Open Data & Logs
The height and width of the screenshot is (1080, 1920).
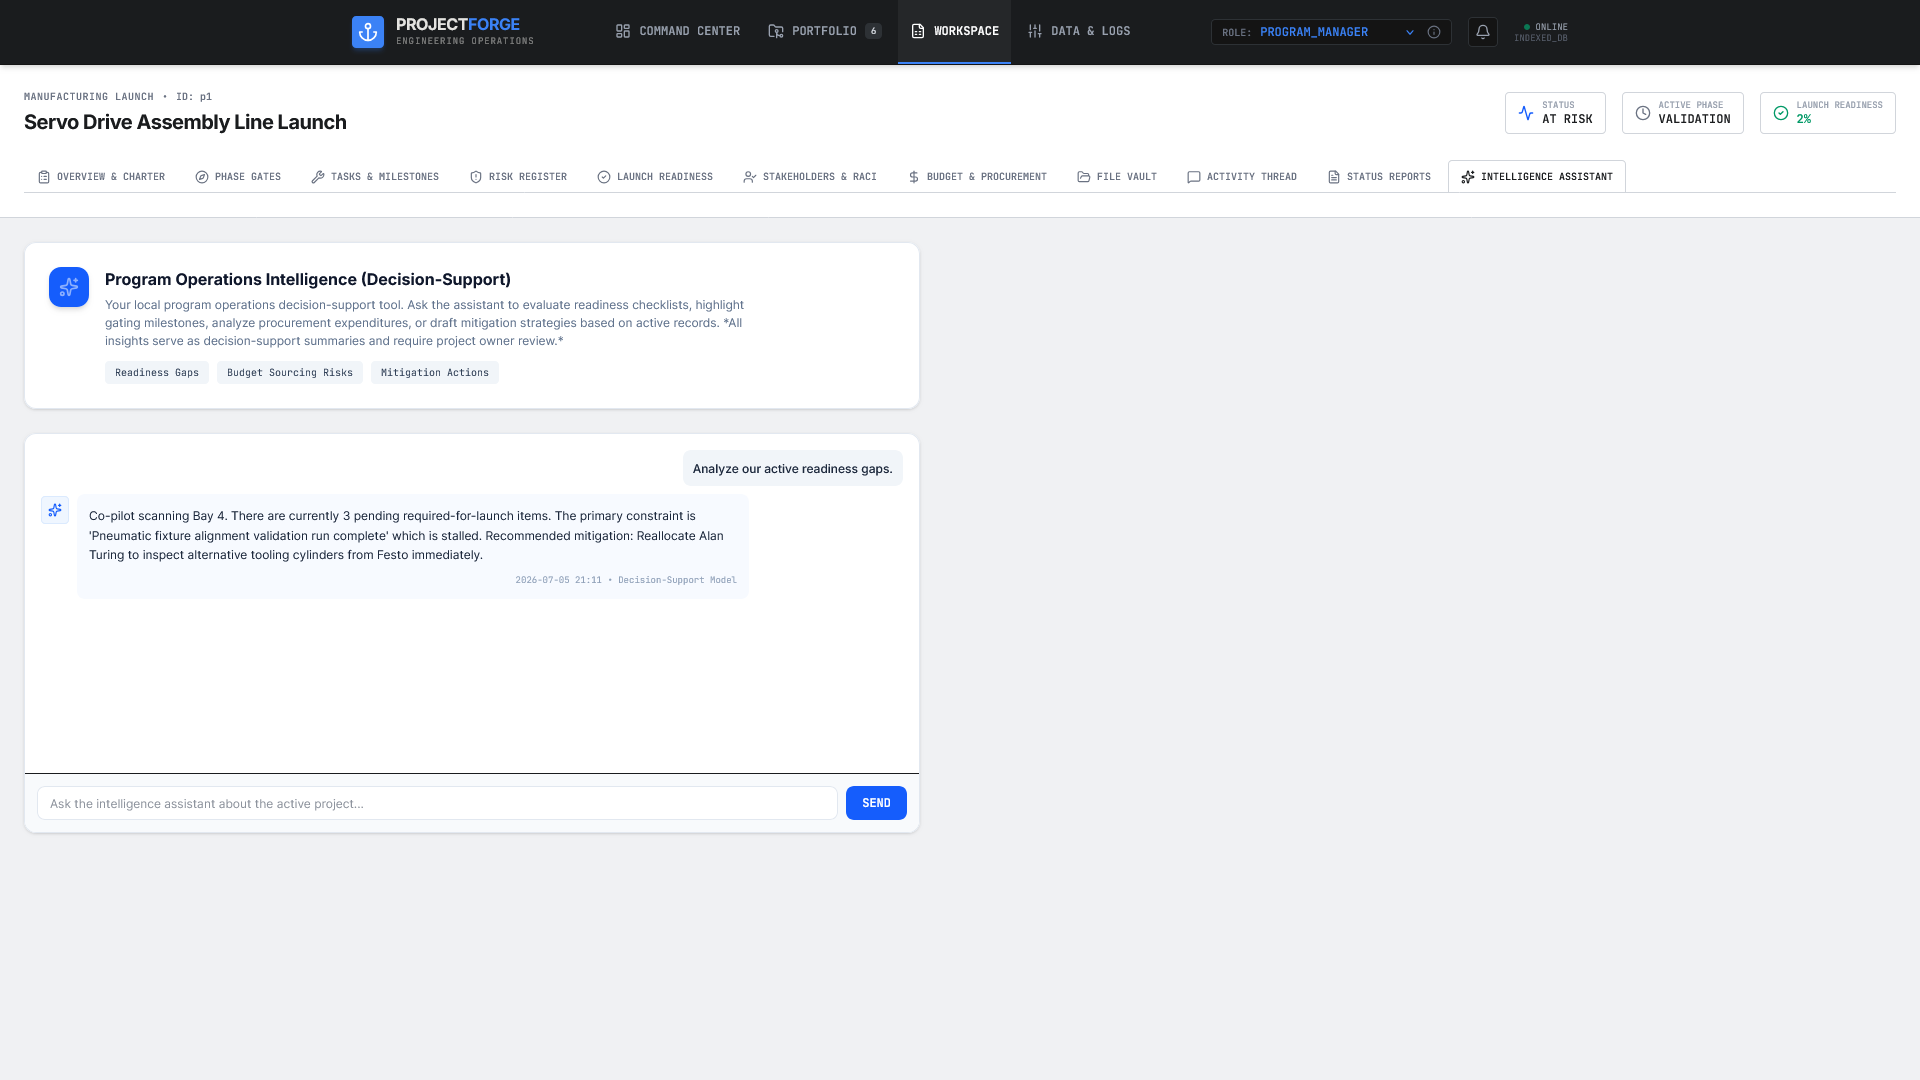tap(1079, 32)
